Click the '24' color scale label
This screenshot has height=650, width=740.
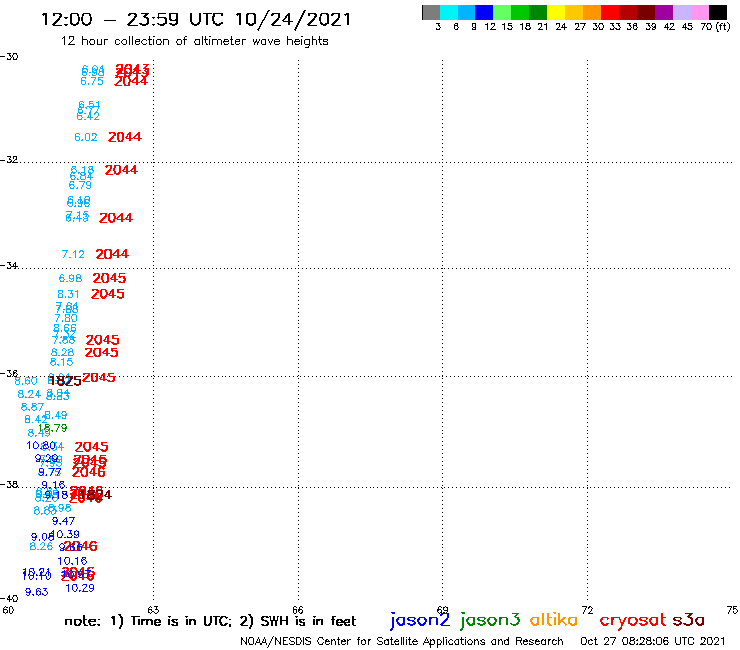click(x=561, y=27)
